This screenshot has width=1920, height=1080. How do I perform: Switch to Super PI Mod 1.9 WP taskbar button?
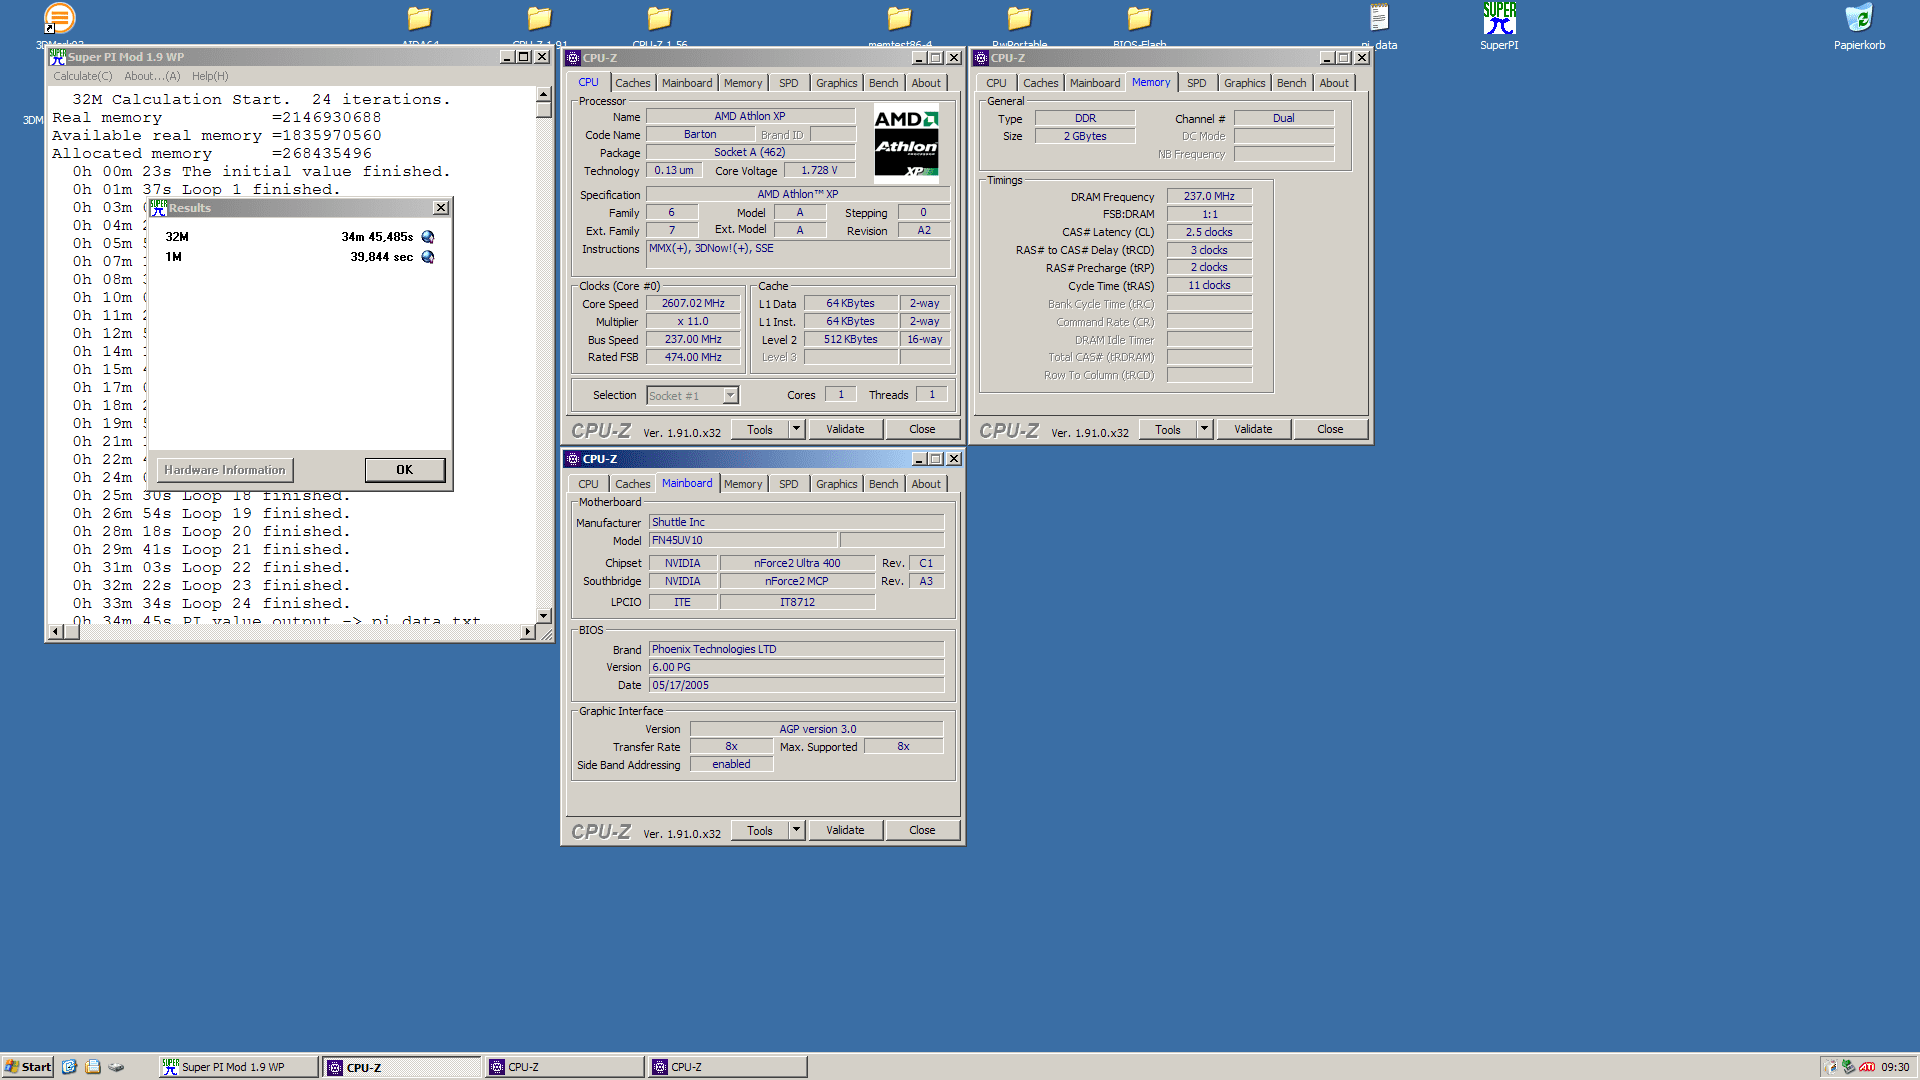238,1067
